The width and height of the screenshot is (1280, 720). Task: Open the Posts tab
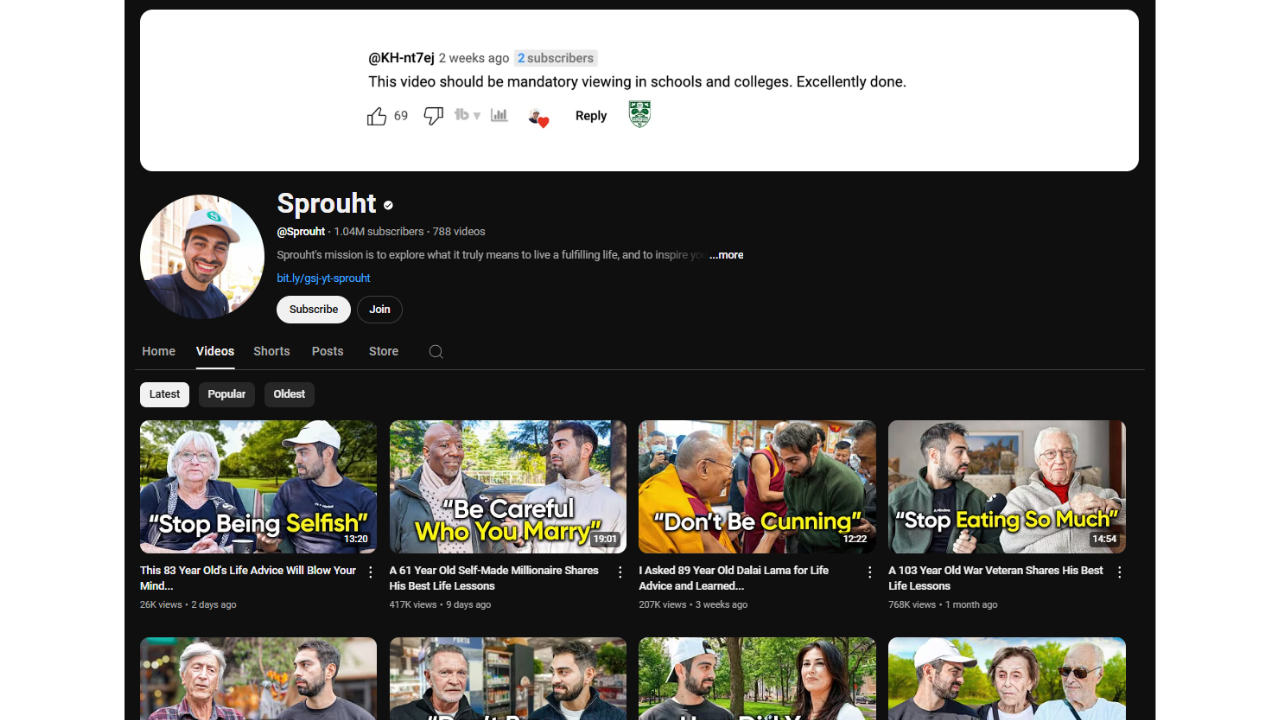[x=328, y=351]
